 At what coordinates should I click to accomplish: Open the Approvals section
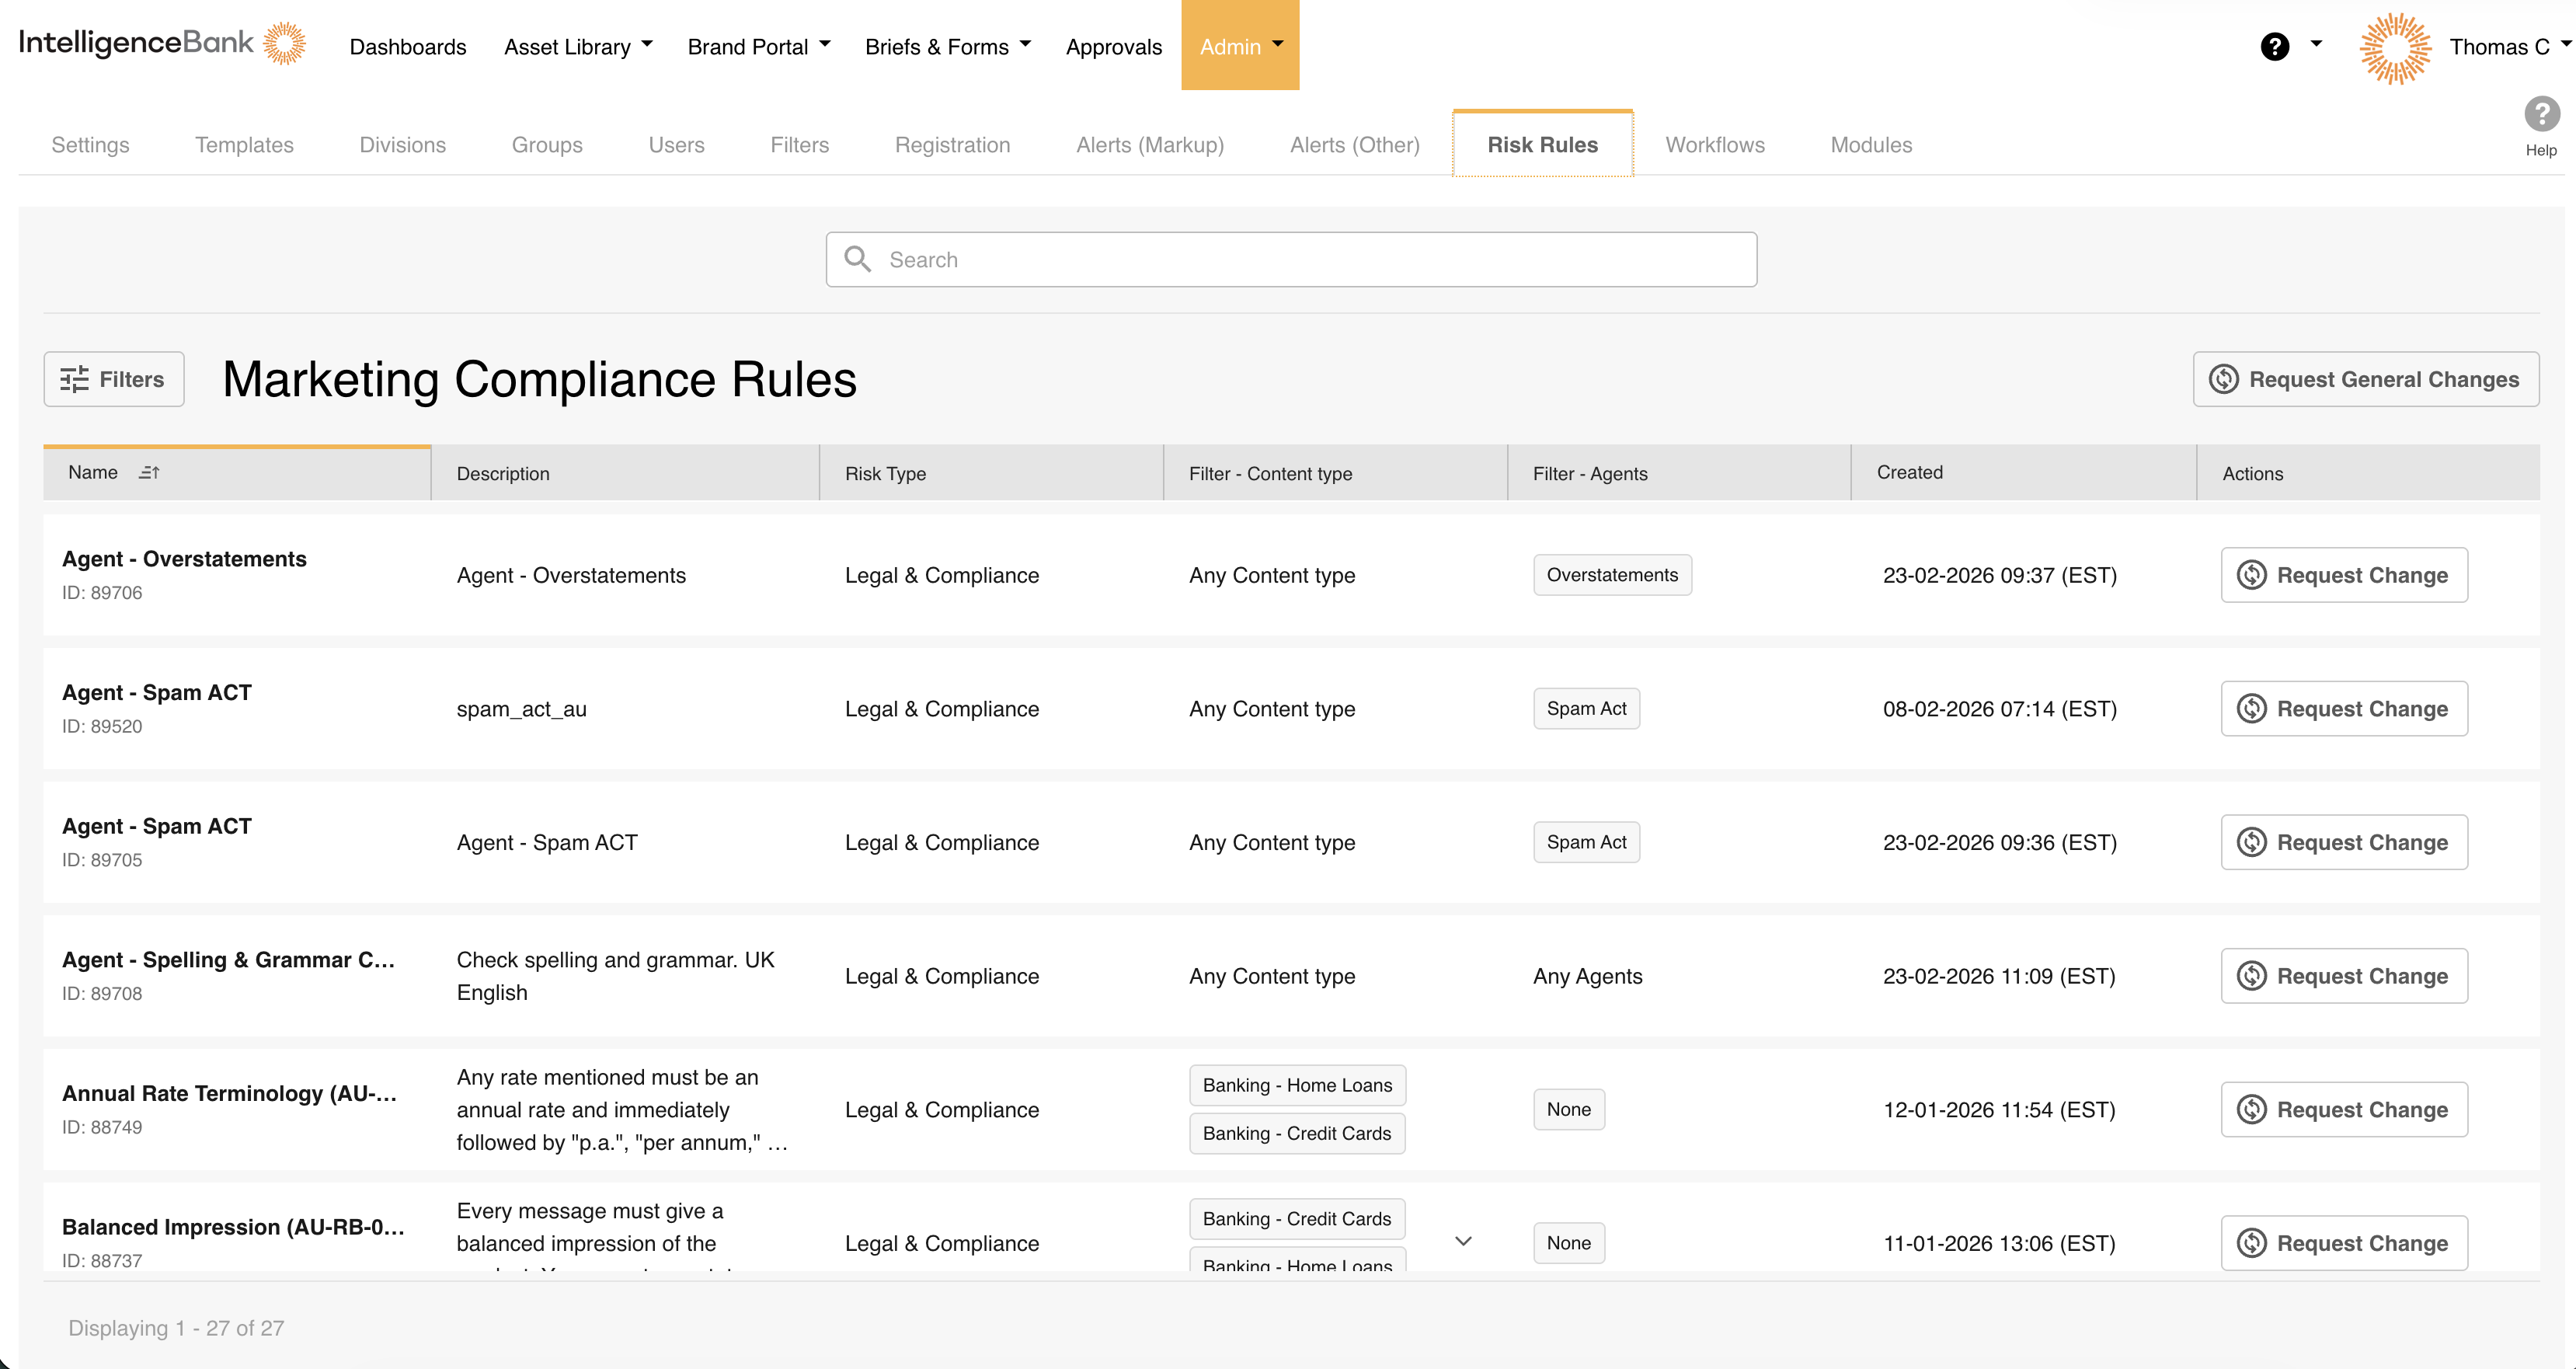click(1113, 46)
